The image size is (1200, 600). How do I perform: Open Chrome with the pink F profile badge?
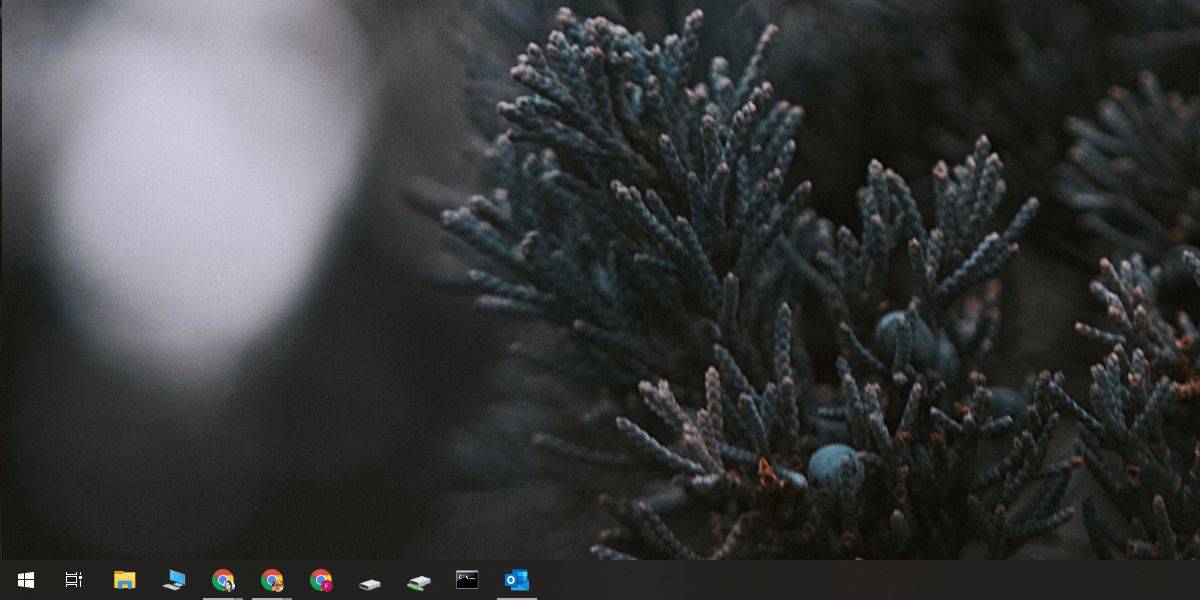321,580
